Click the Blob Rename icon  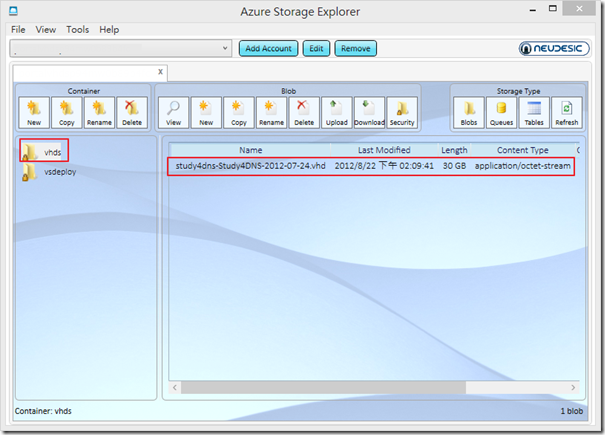pyautogui.click(x=271, y=112)
